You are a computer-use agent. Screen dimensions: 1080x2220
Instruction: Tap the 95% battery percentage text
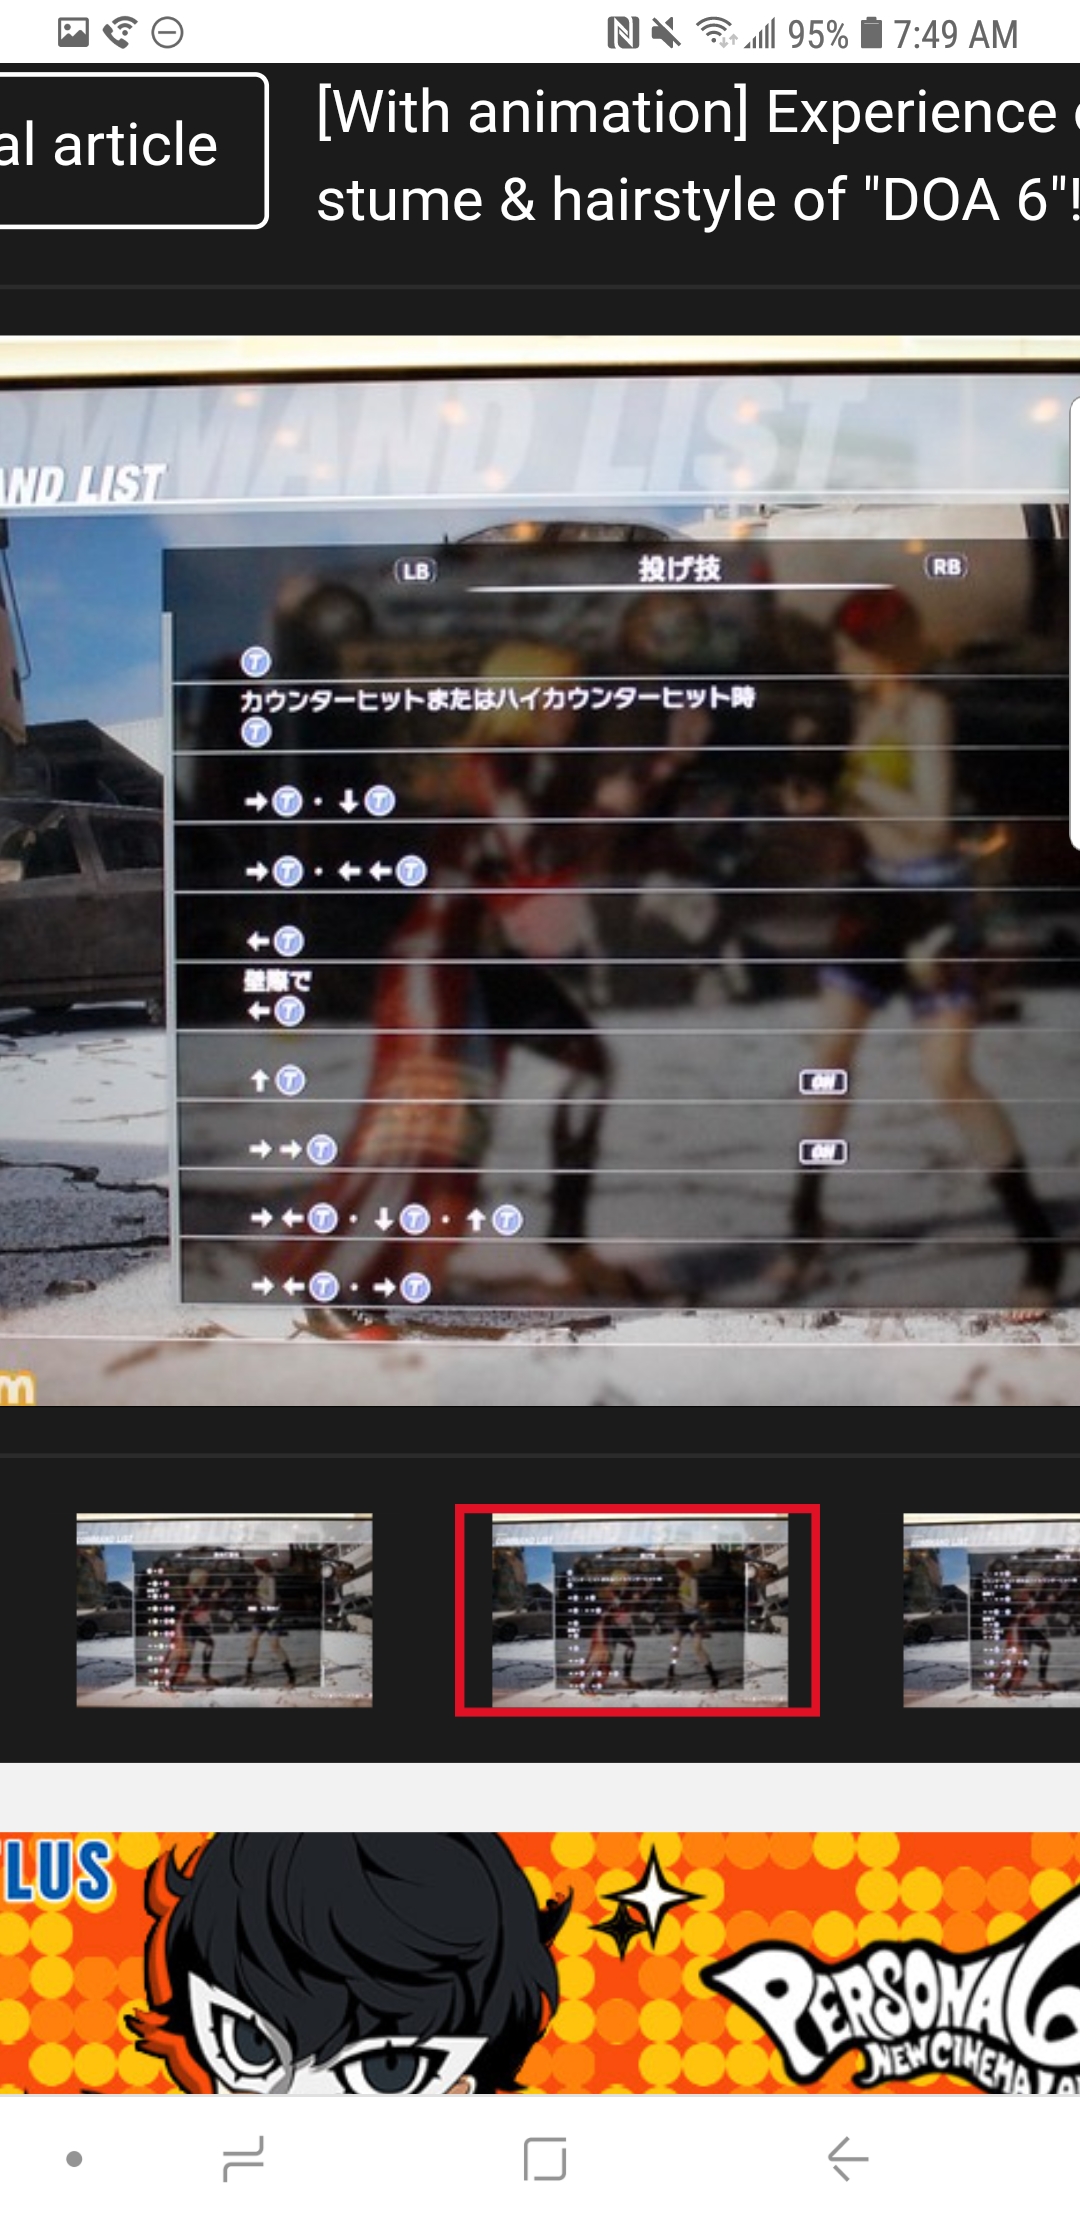click(818, 35)
